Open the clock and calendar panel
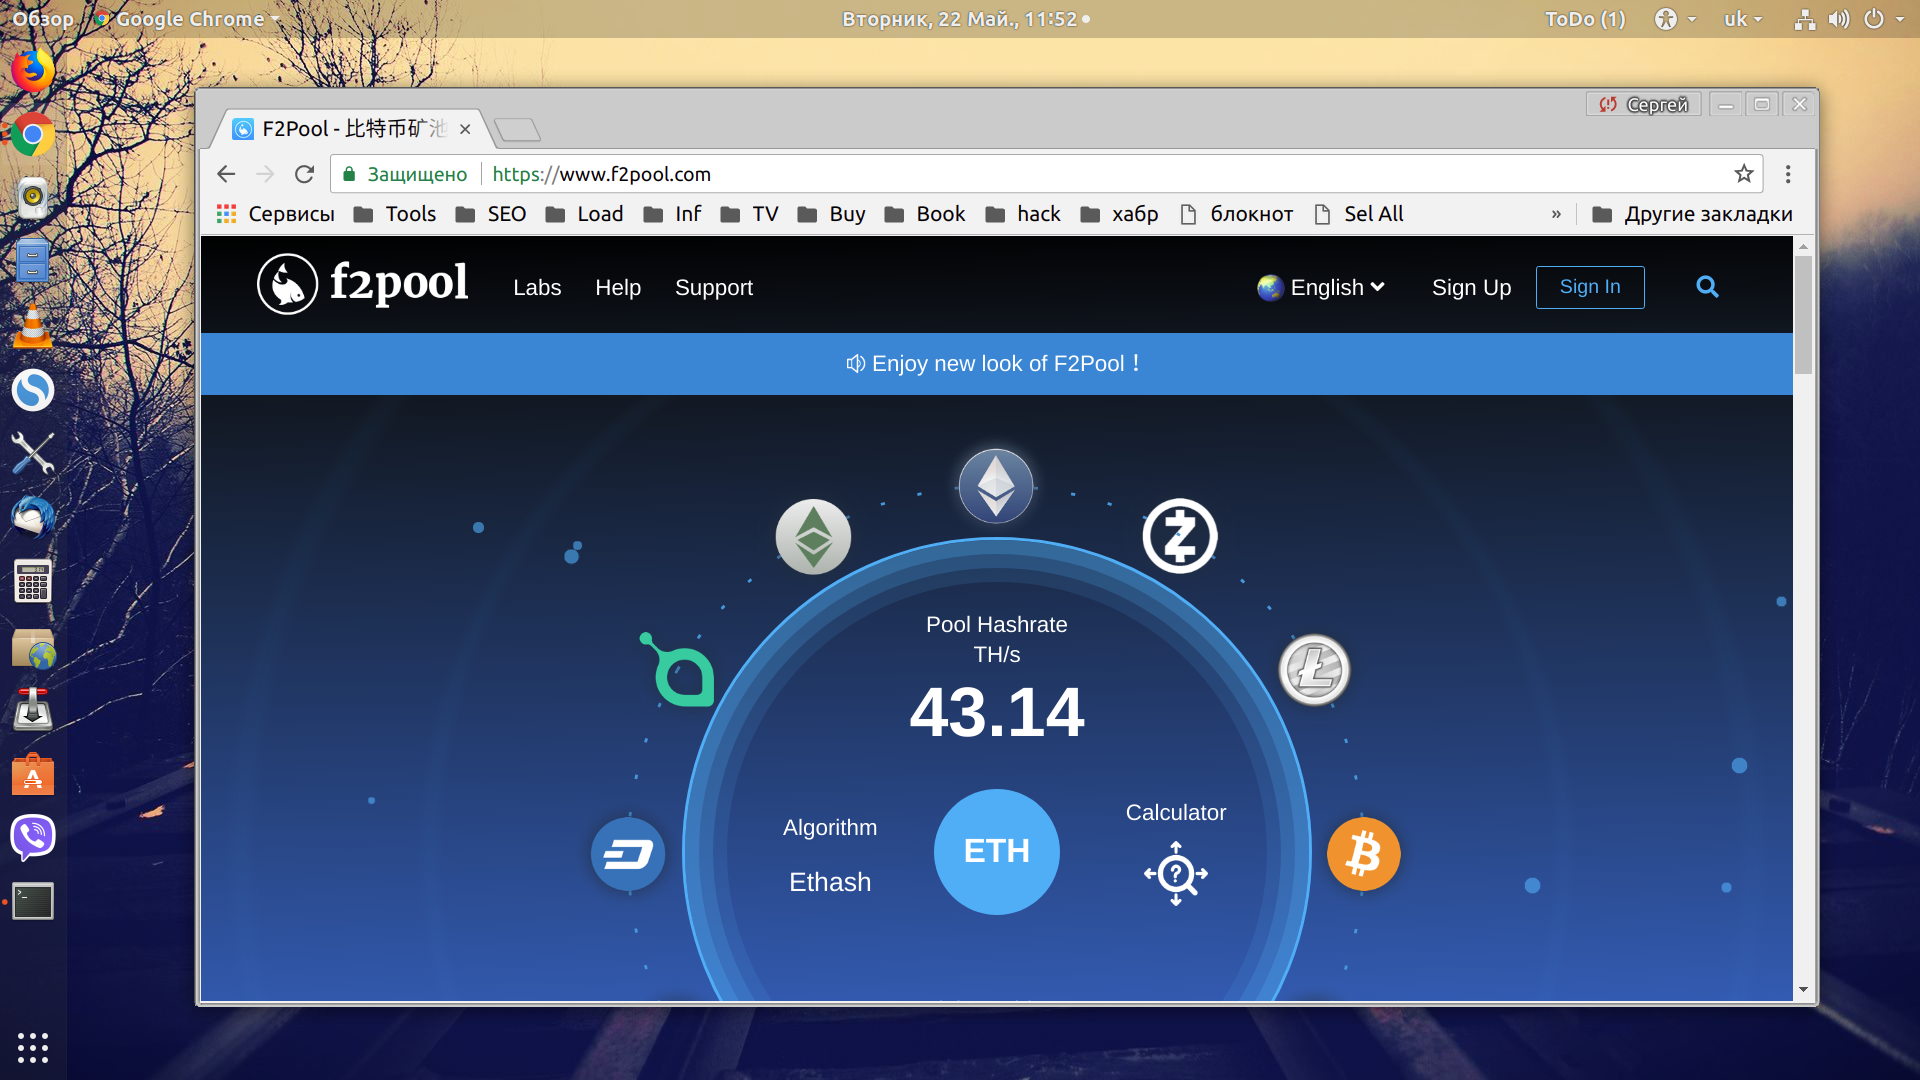1920x1080 pixels. point(966,19)
